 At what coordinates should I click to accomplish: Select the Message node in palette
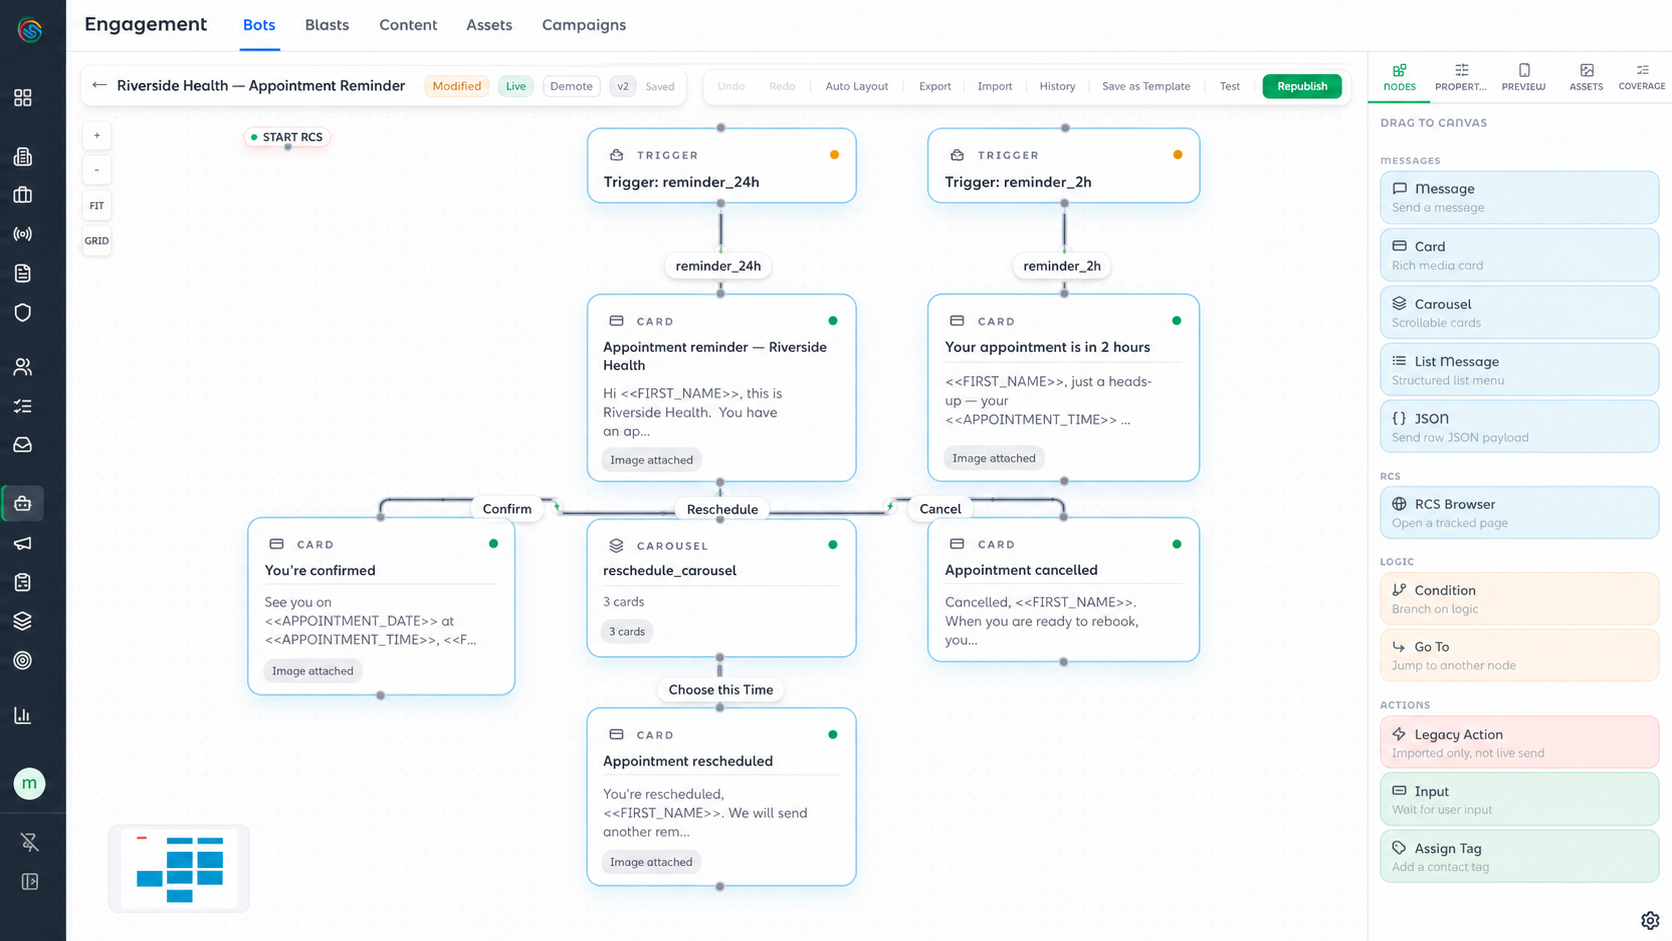click(1519, 197)
